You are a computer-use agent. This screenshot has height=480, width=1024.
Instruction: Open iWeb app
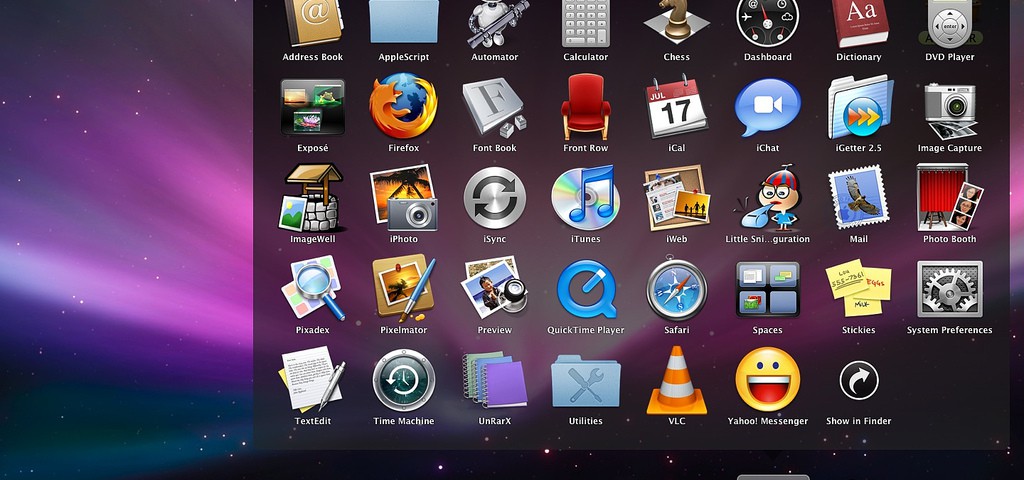pyautogui.click(x=677, y=198)
